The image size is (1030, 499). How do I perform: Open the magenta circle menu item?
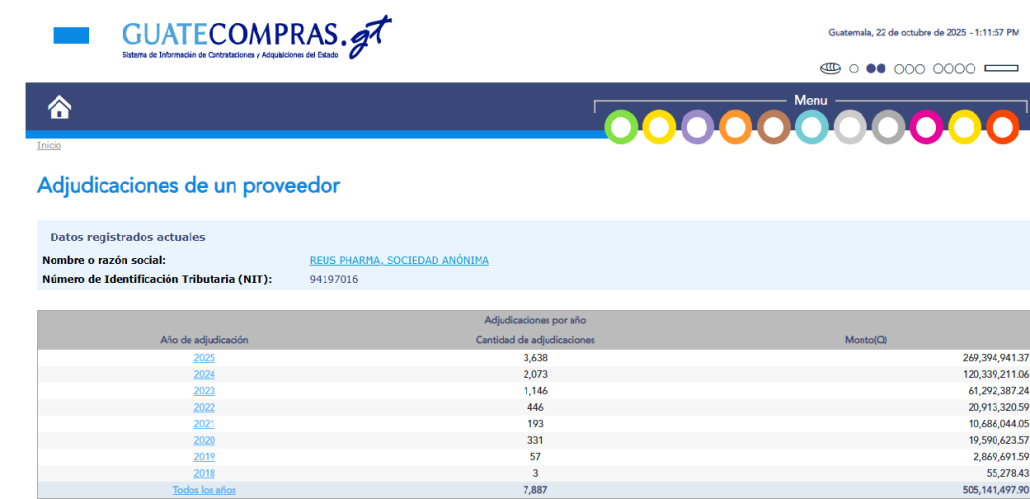926,127
